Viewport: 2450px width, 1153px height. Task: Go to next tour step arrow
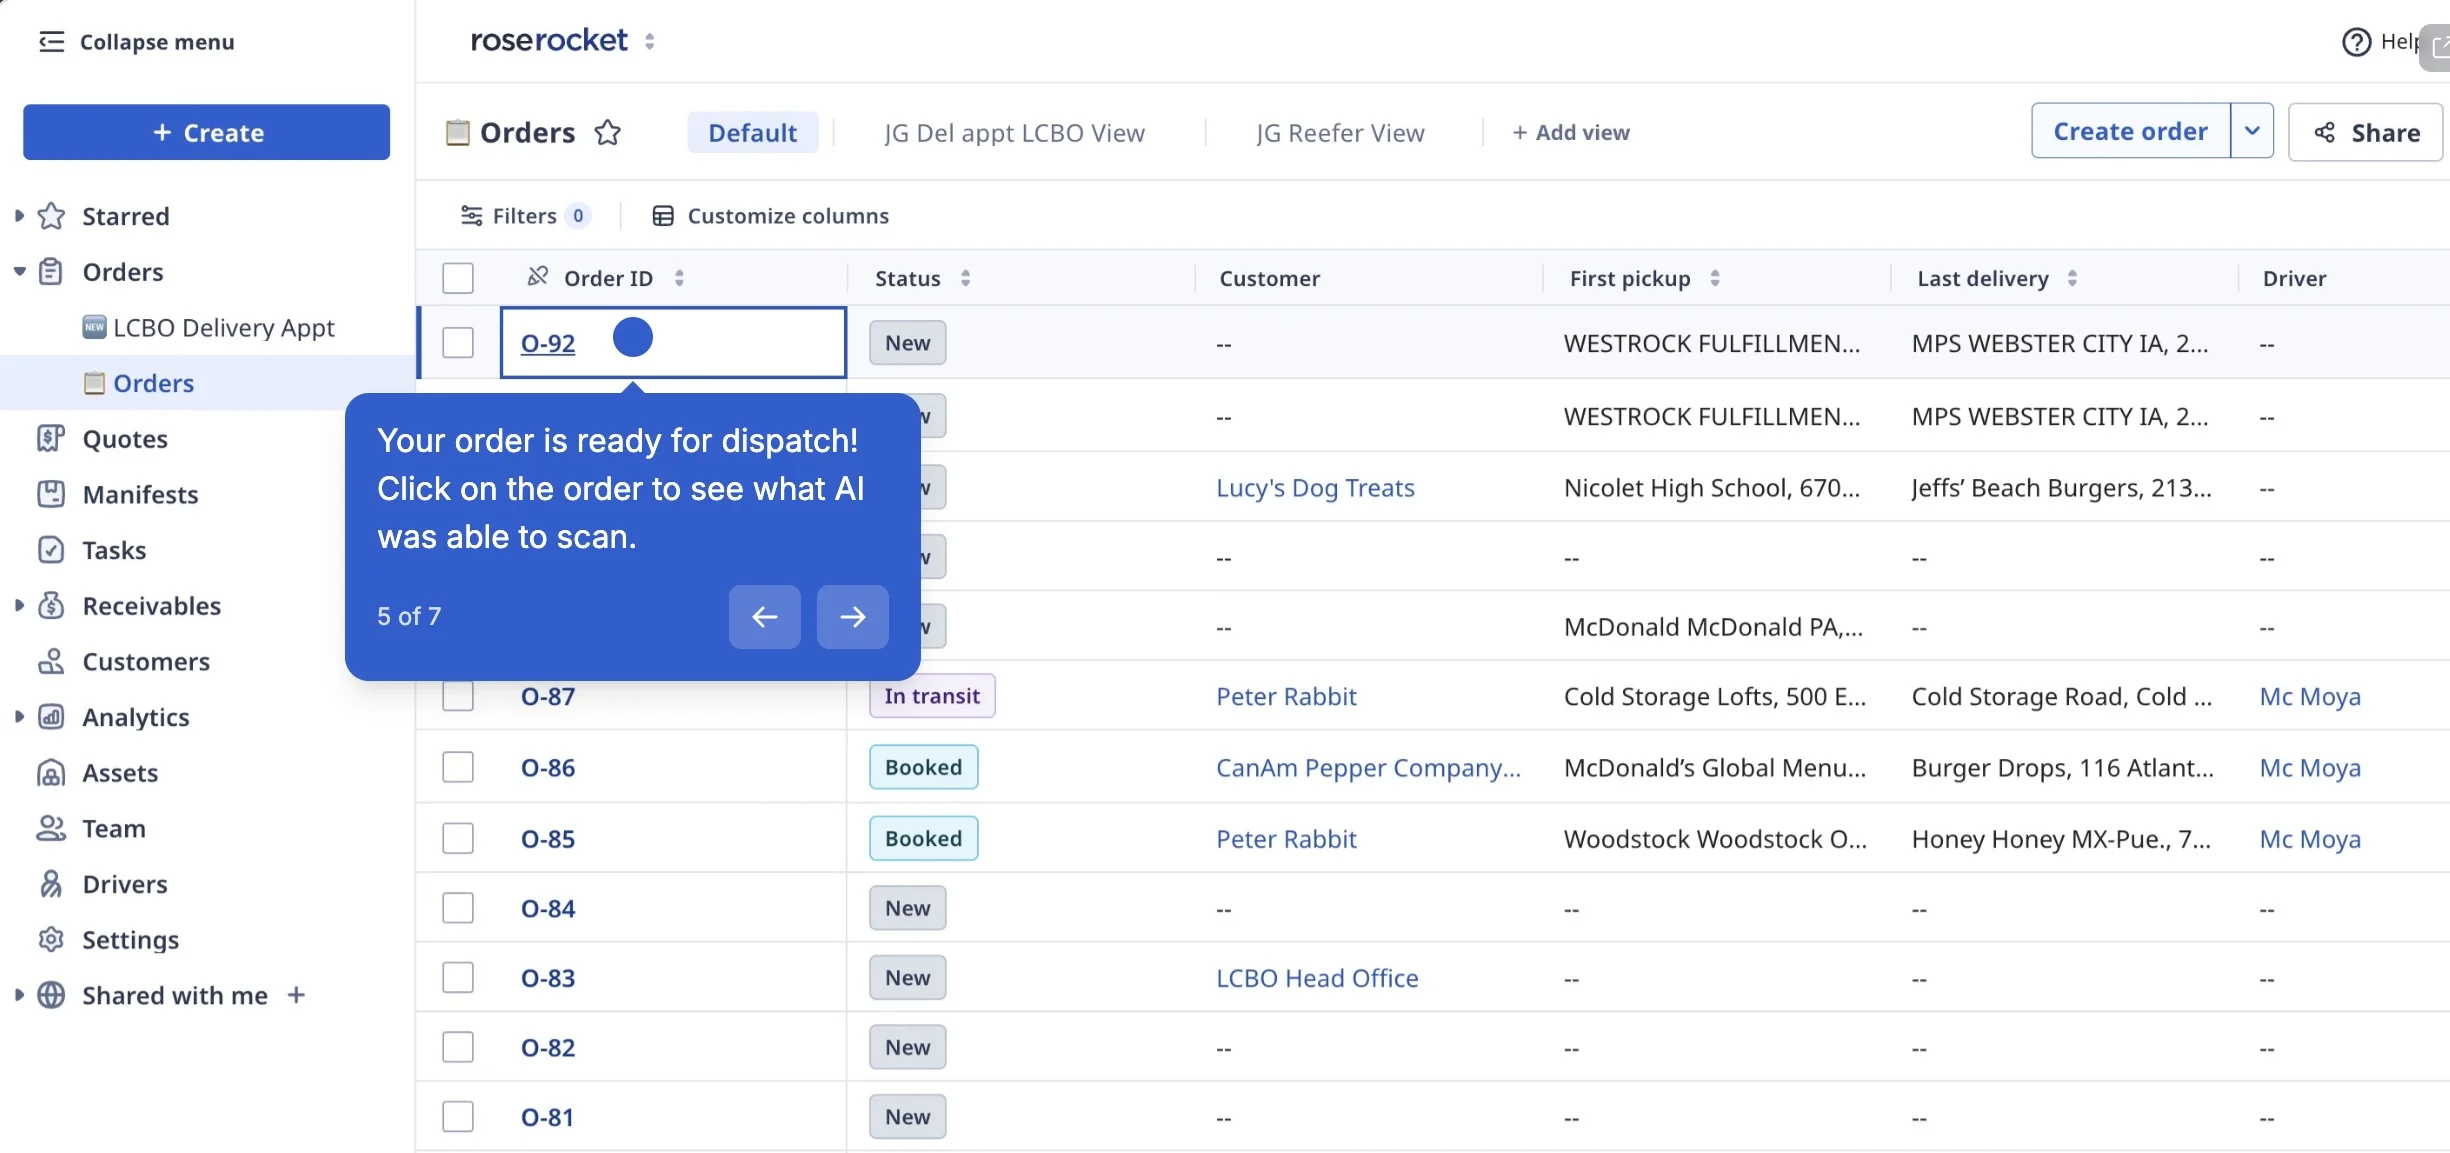(852, 617)
